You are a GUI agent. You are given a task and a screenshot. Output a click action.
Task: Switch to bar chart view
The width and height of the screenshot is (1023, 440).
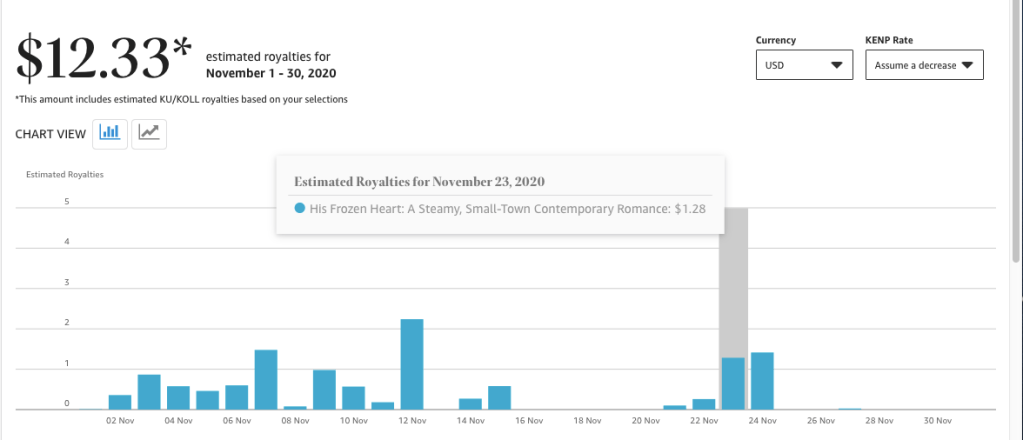(x=110, y=133)
